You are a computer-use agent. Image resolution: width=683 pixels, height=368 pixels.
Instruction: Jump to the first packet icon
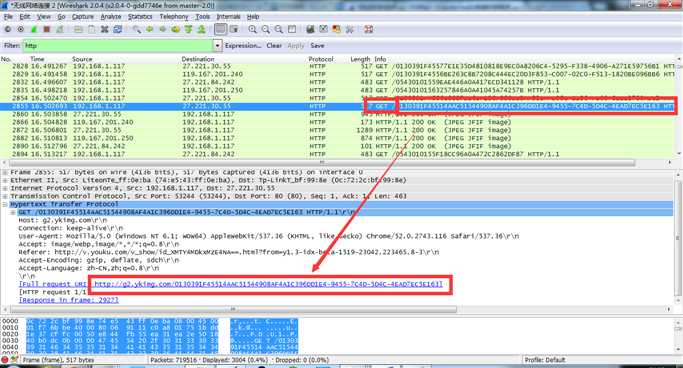coord(188,30)
